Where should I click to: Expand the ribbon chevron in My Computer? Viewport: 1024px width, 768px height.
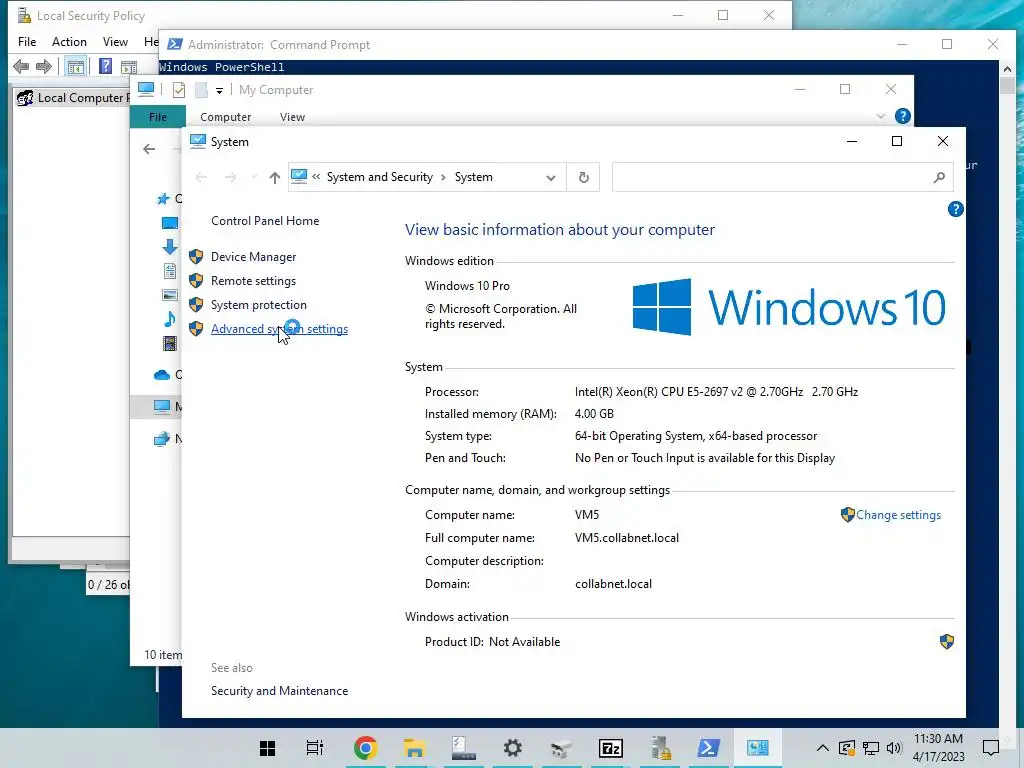[x=880, y=116]
